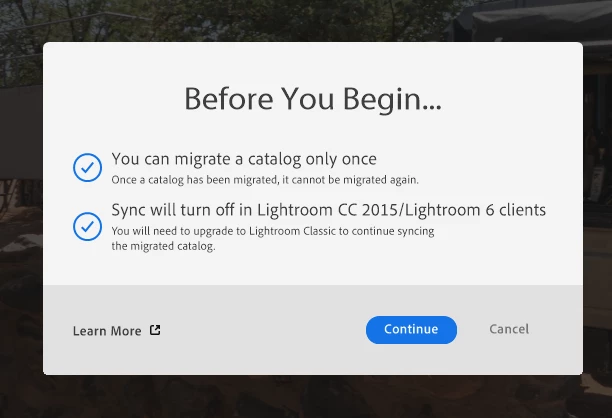
Task: Click the checkmark icon next to migrate once
Action: 87,167
